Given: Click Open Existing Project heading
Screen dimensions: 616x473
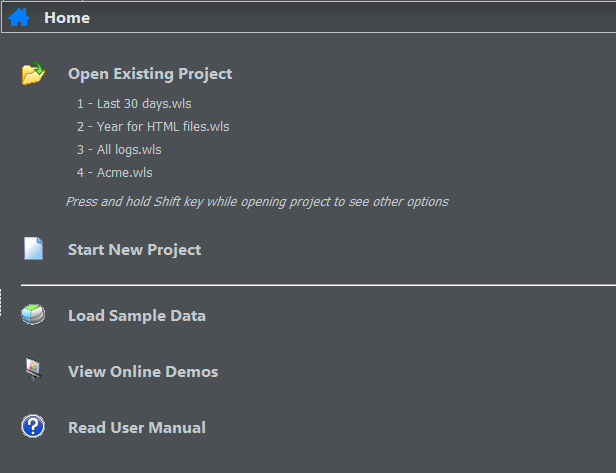Looking at the screenshot, I should pyautogui.click(x=150, y=73).
